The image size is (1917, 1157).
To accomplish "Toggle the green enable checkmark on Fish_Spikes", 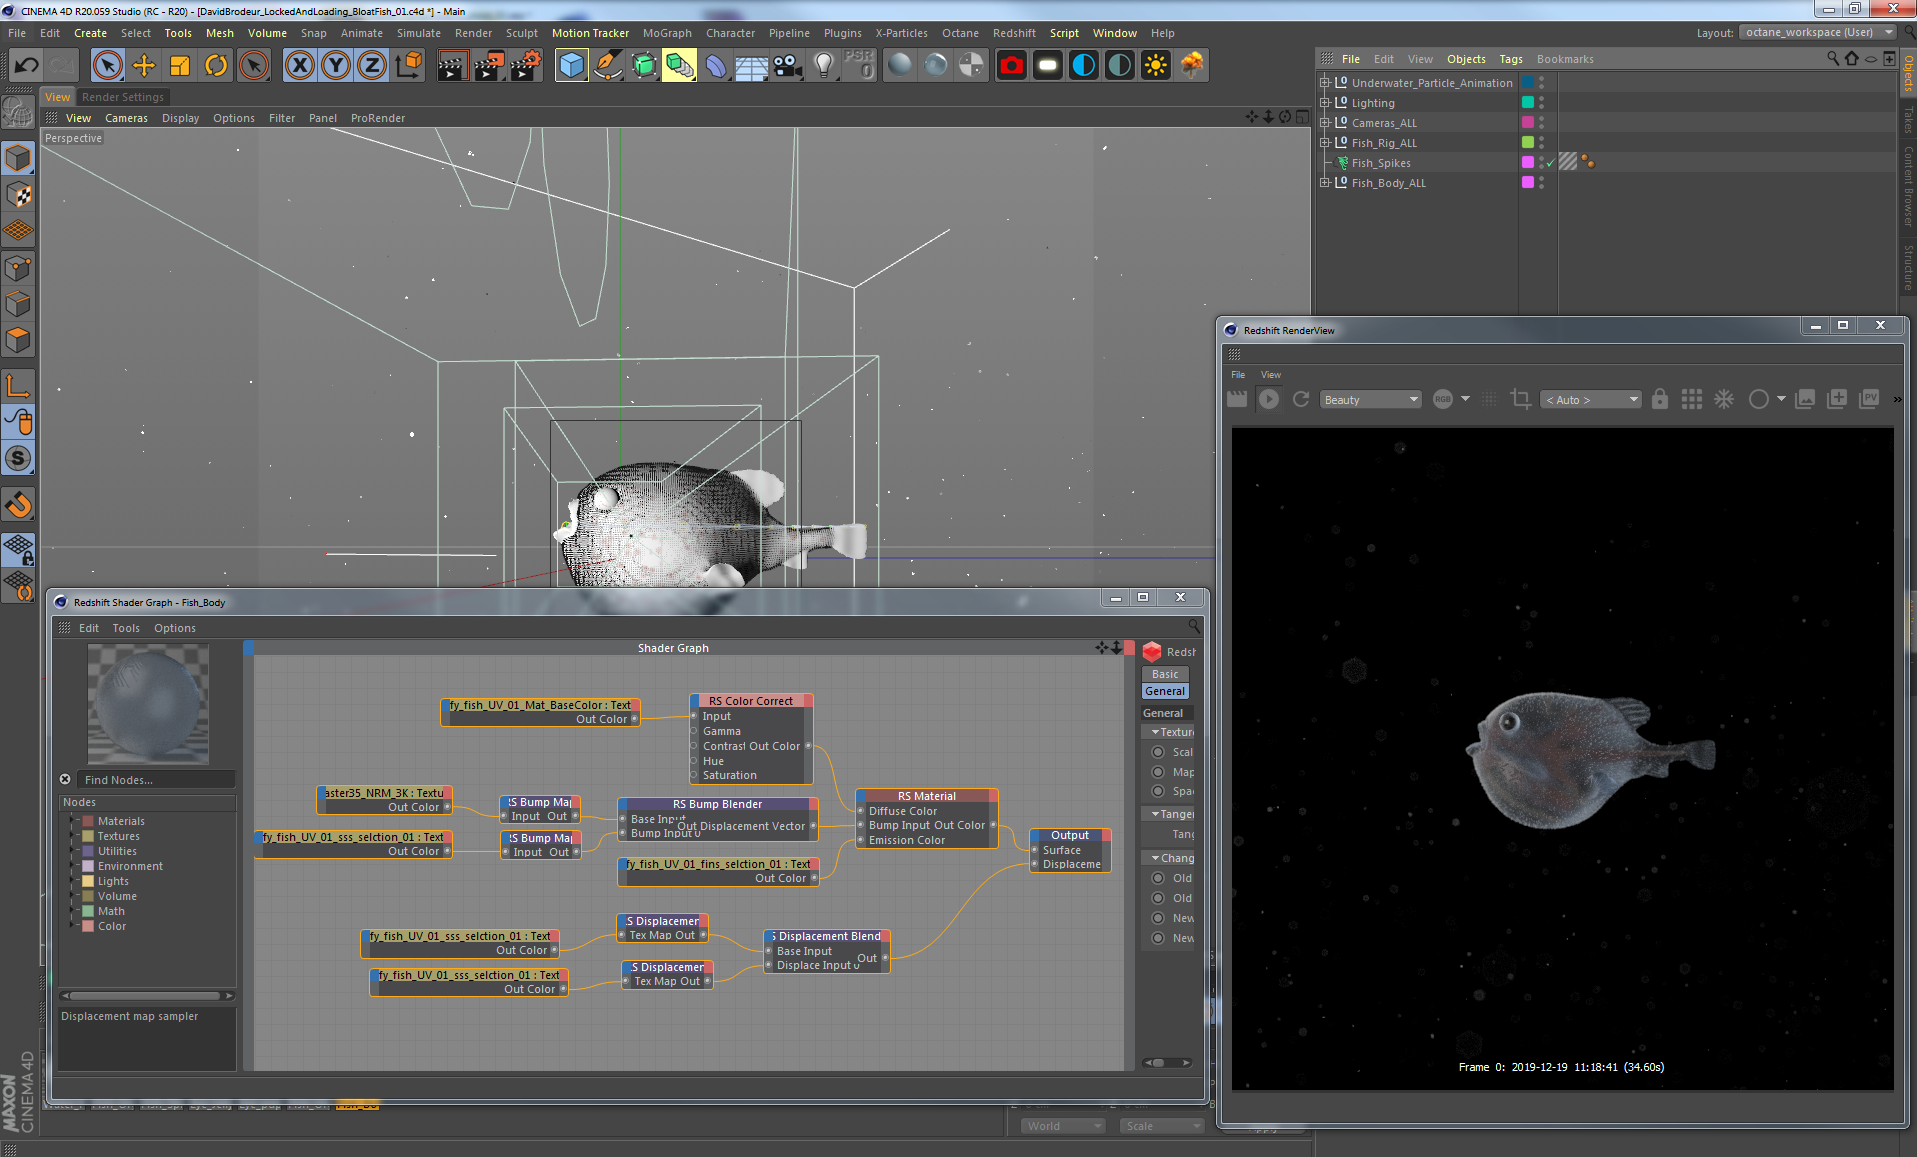I will 1550,162.
